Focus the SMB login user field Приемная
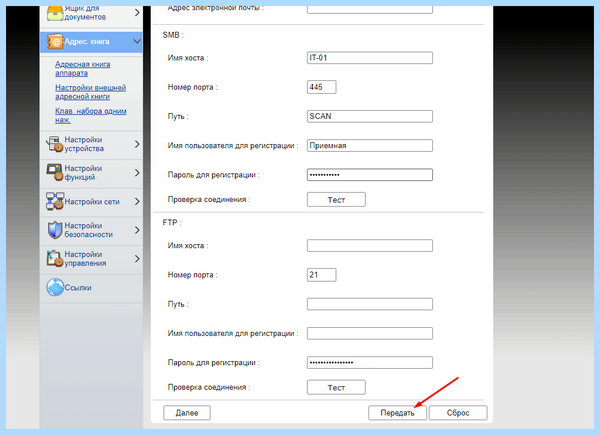The height and width of the screenshot is (435, 600). coord(370,145)
